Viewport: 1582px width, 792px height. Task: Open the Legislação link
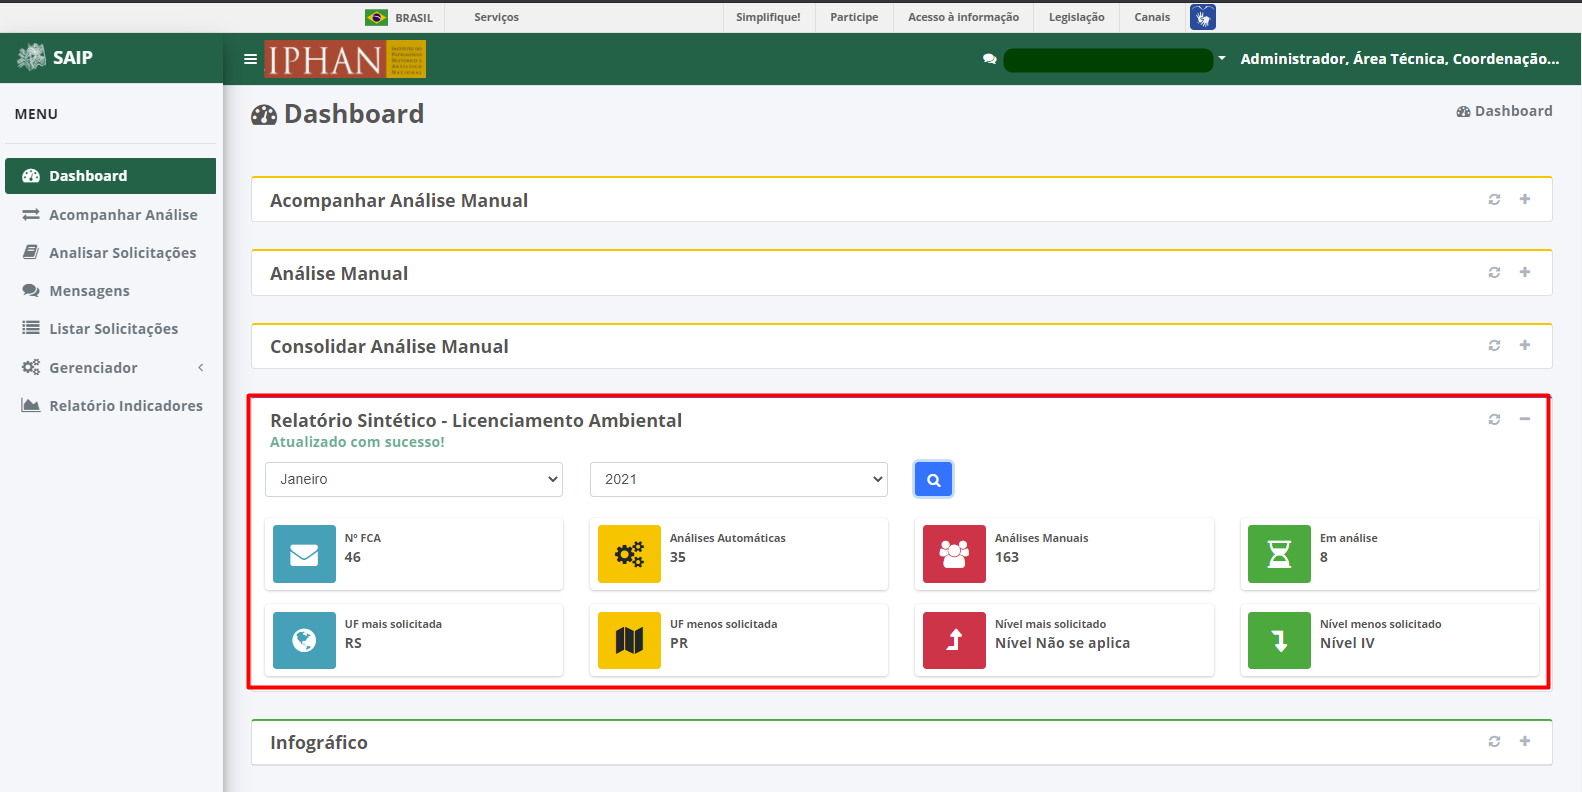coord(1076,17)
